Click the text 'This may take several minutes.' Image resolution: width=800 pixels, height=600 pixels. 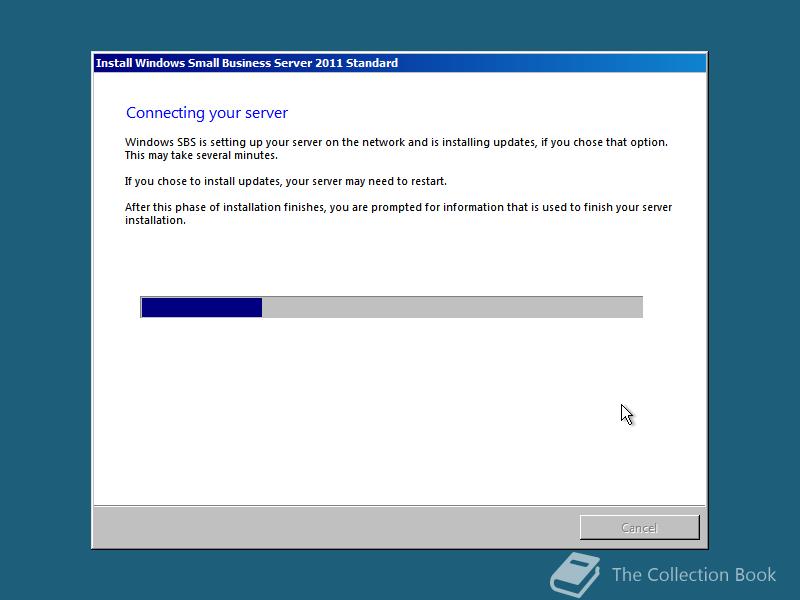pos(201,155)
